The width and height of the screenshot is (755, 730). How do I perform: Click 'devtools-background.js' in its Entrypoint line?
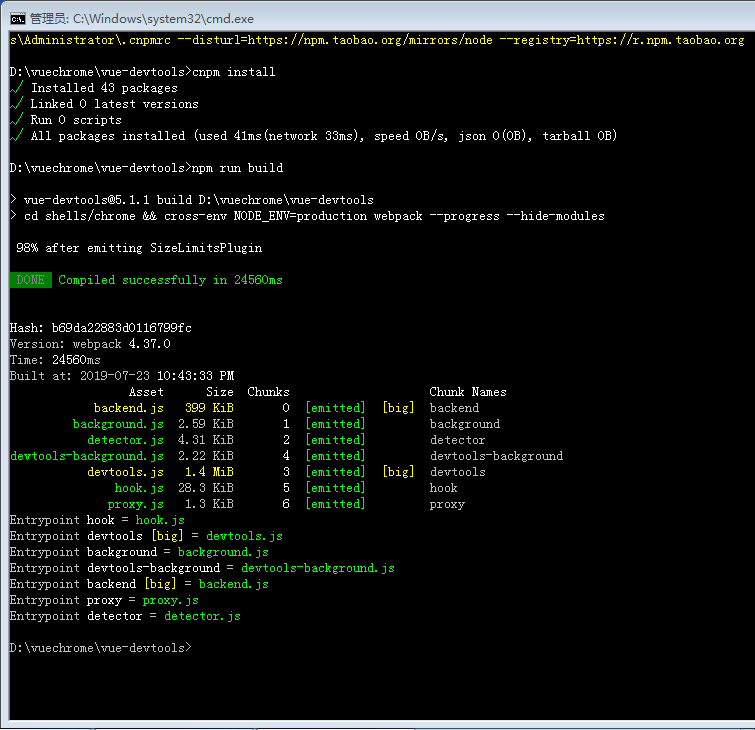(318, 568)
